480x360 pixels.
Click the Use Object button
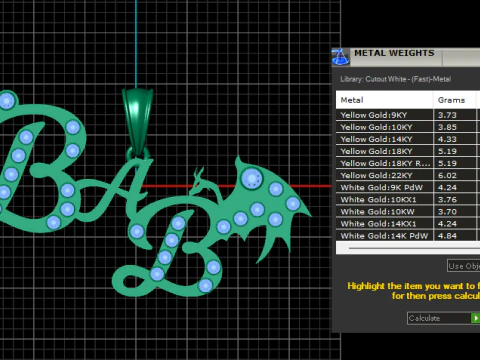(x=464, y=266)
